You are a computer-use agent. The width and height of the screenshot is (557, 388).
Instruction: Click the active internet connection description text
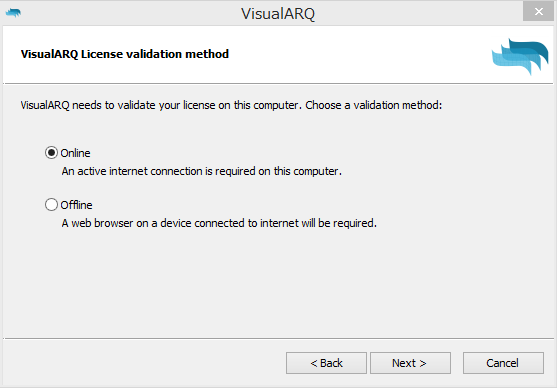201,171
